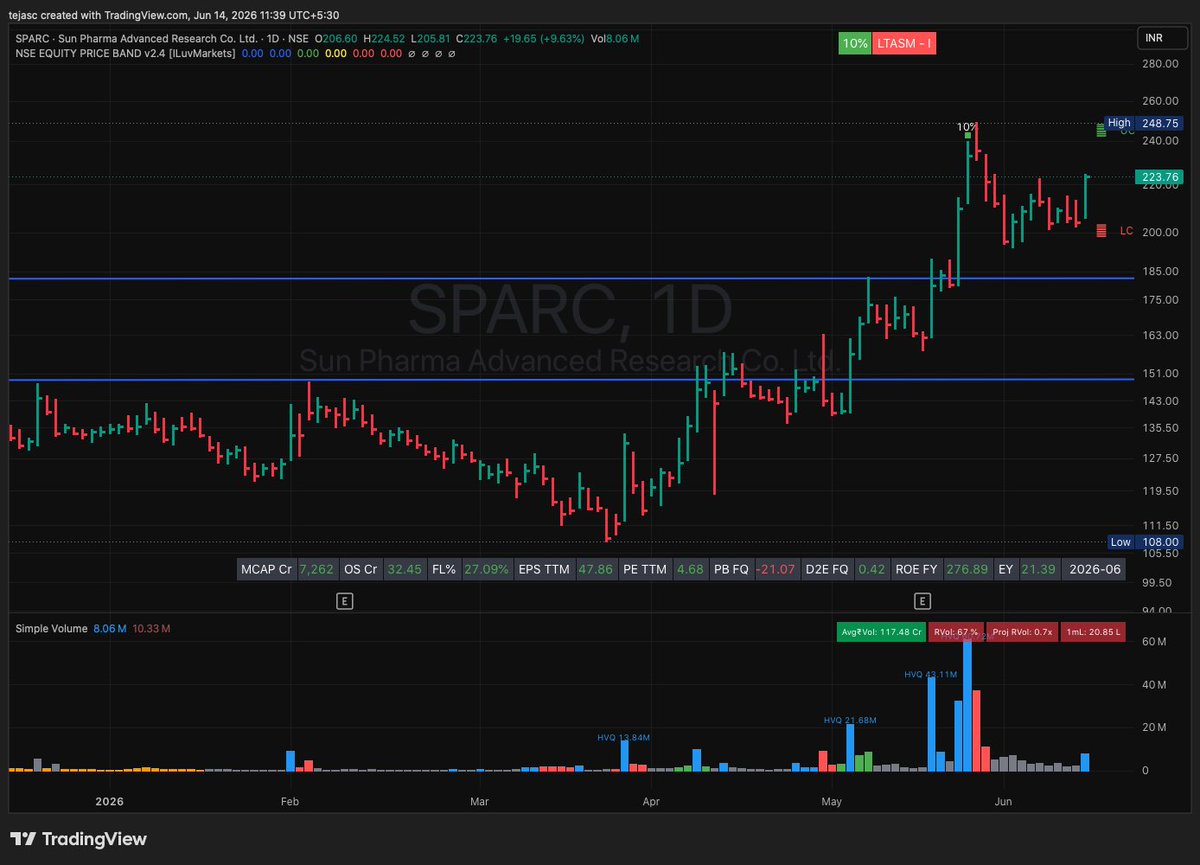Click the upper blue horizontal line at 182
Viewport: 1200px width, 865px height.
coord(570,278)
